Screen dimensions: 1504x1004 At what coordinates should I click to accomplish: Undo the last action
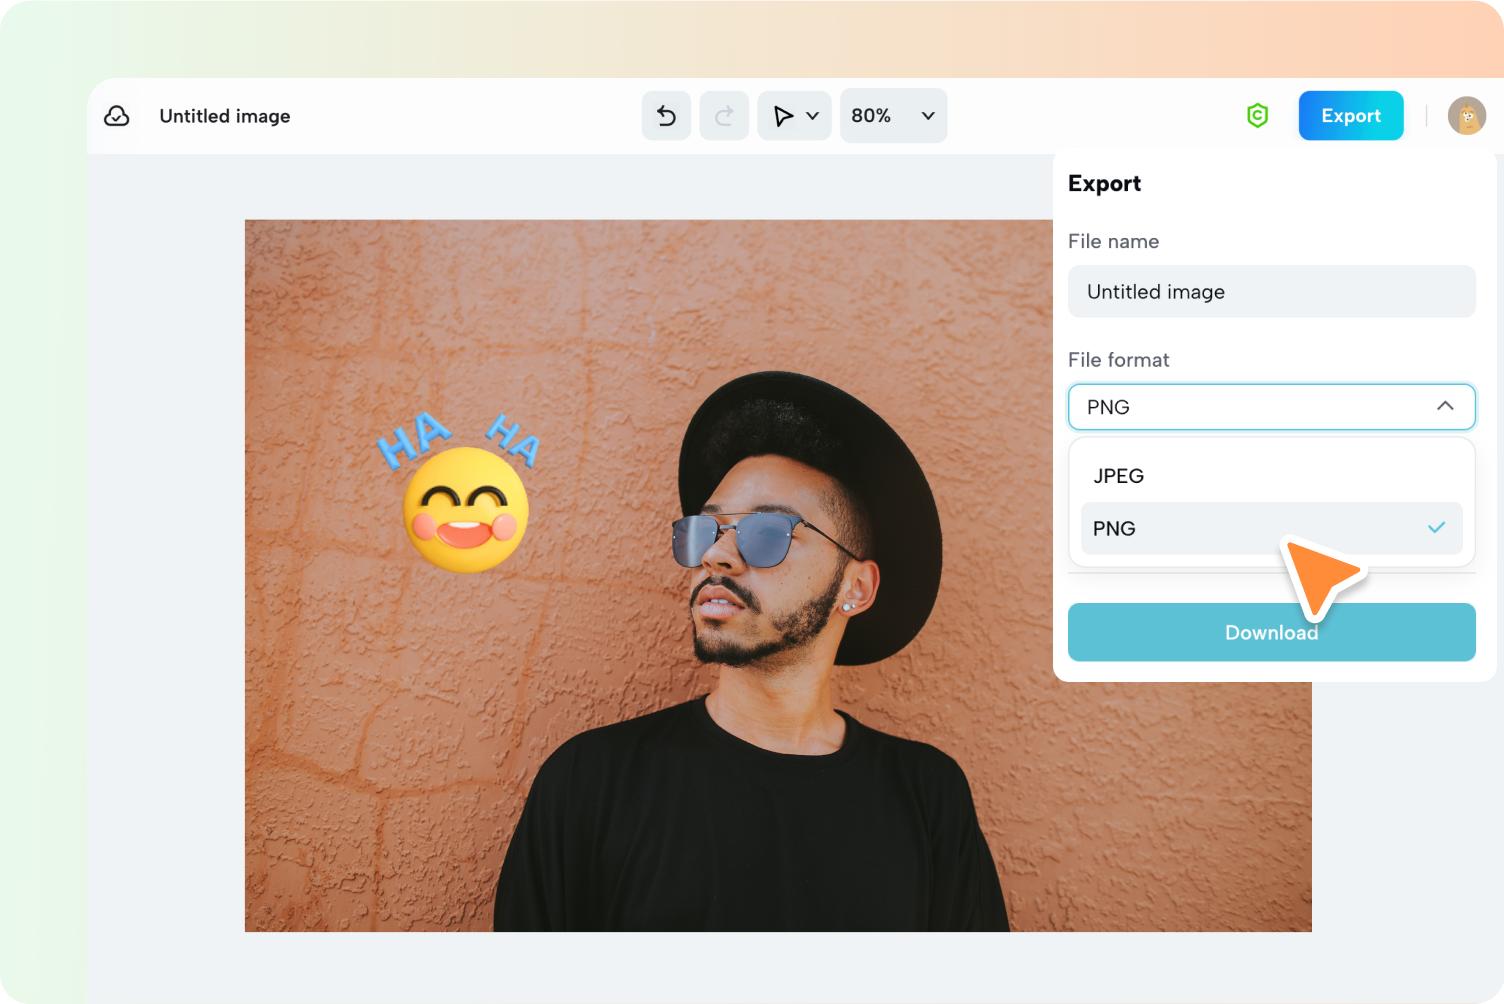pos(666,115)
